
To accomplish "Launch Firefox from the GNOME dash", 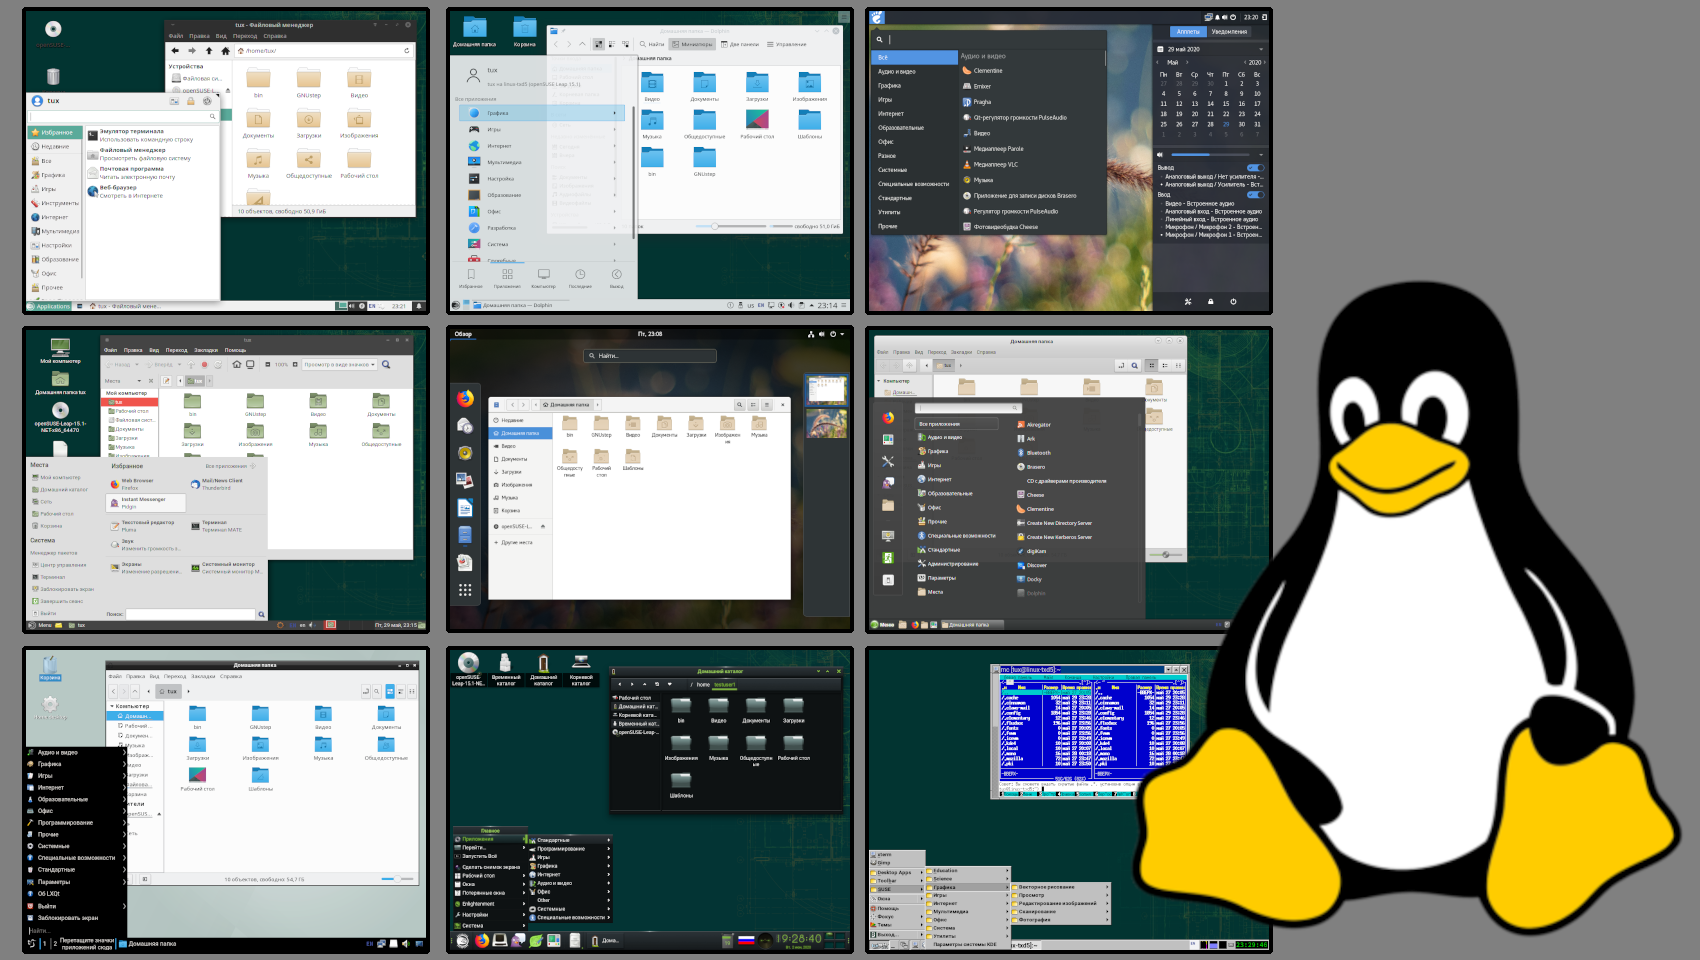I will 465,398.
